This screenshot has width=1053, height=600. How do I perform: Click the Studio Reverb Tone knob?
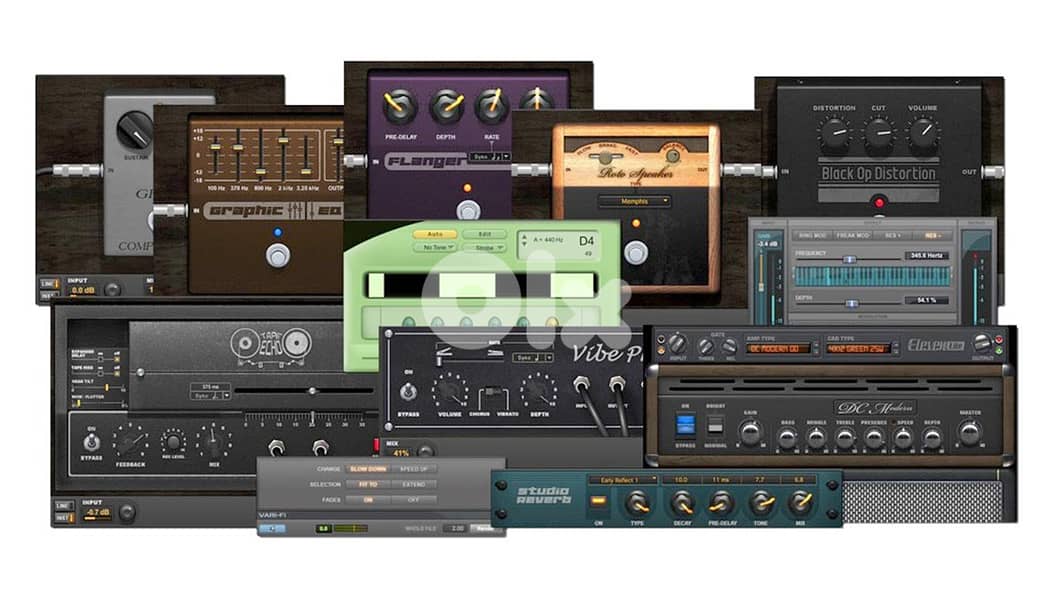point(761,502)
